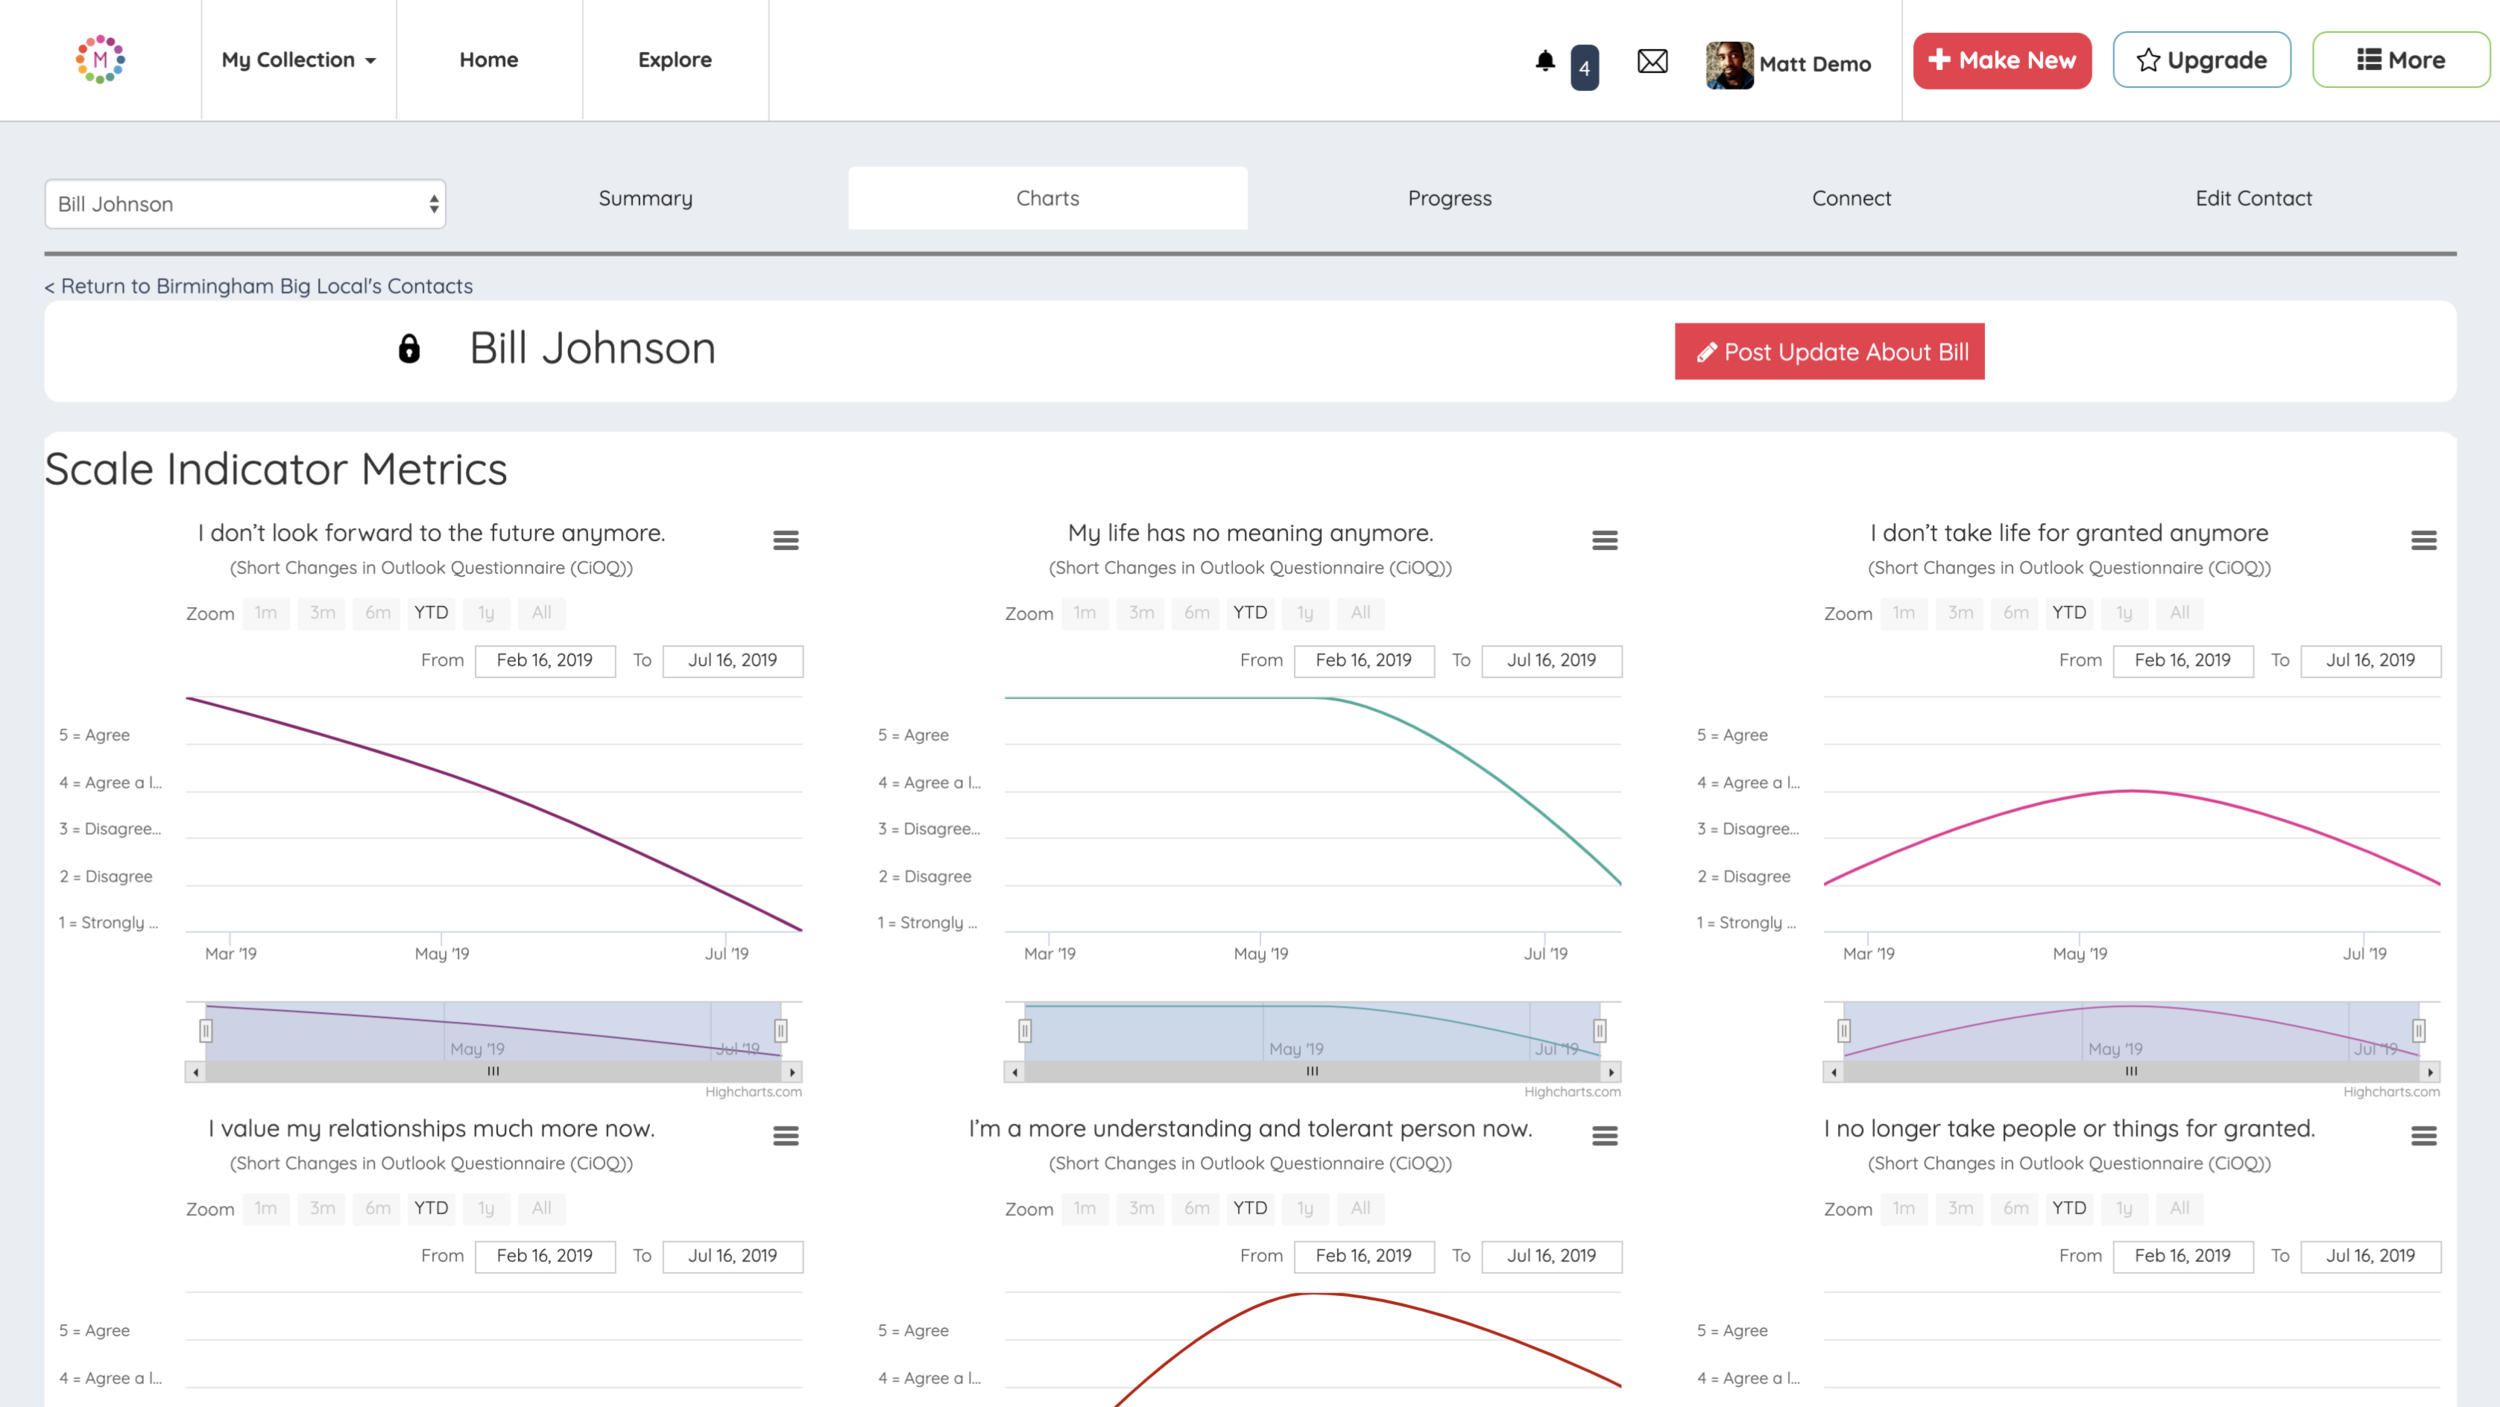Screen dimensions: 2500x1407
Task: Click Post Update About Bill button
Action: coord(1830,351)
